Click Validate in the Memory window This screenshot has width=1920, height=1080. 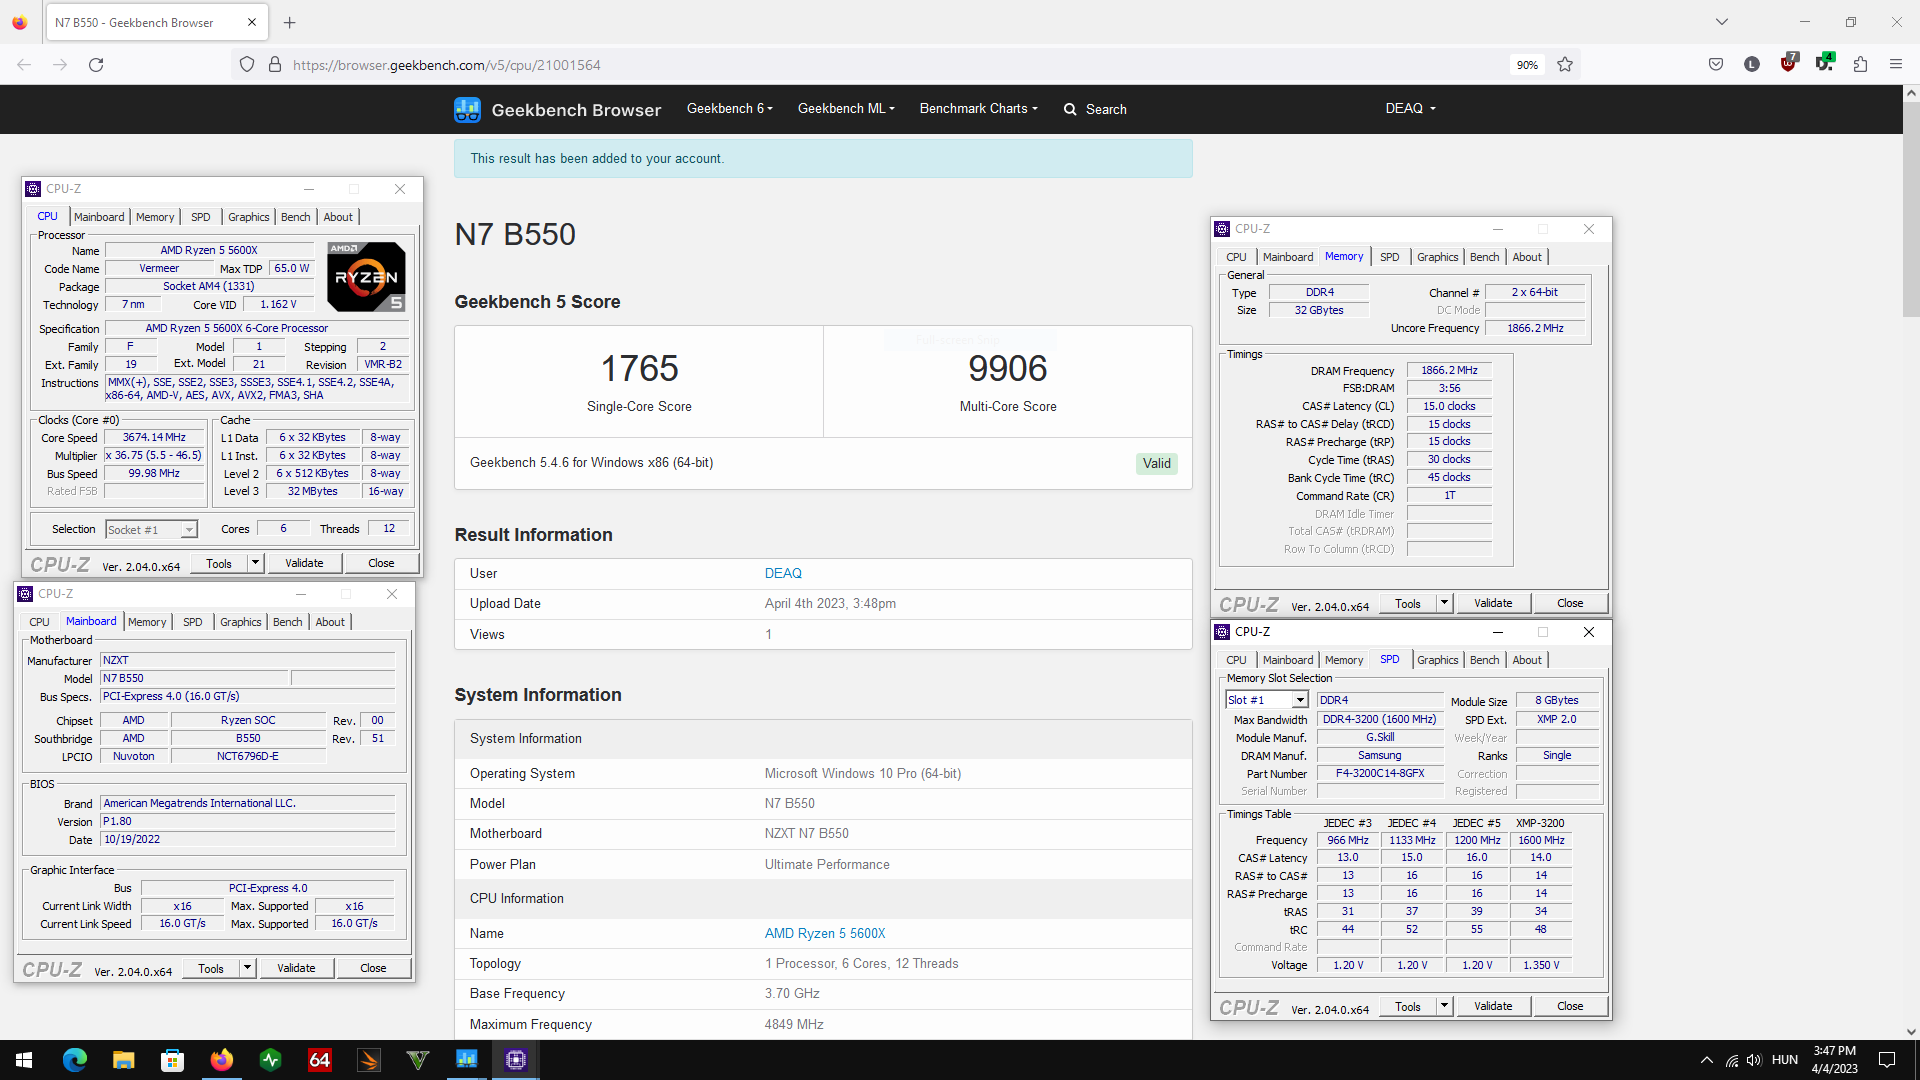coord(1493,603)
